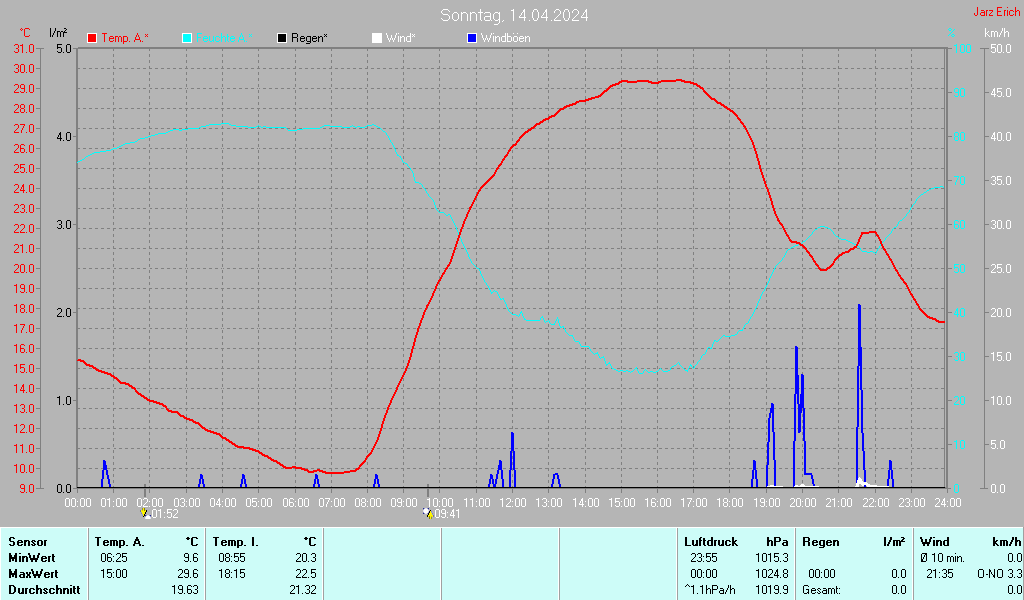The image size is (1024, 600).
Task: Click the '01:52' moon time label
Action: 165,514
